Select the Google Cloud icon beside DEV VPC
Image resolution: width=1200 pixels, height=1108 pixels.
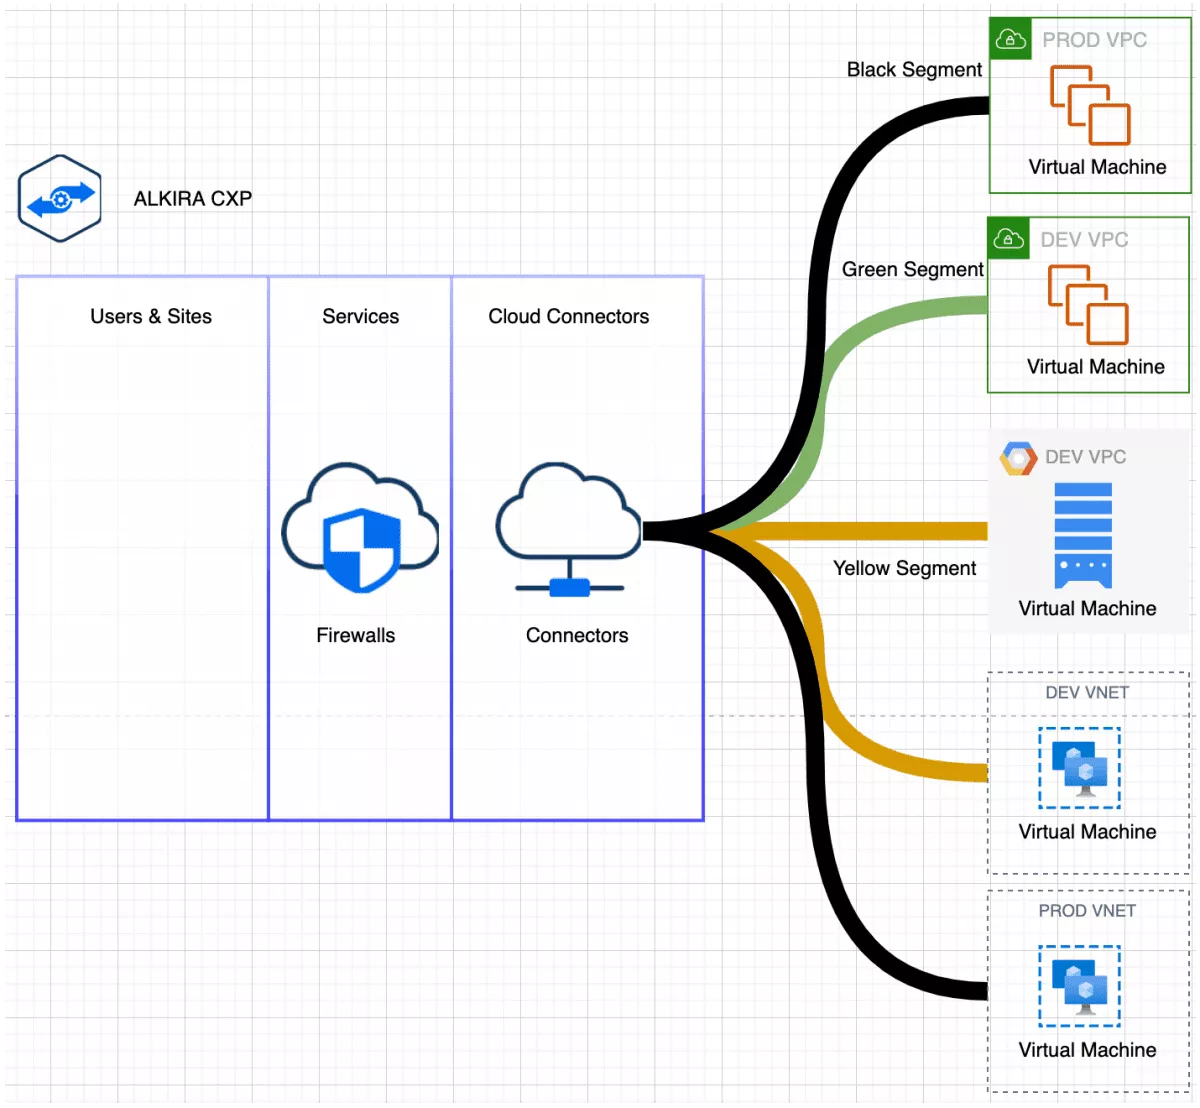point(1019,458)
